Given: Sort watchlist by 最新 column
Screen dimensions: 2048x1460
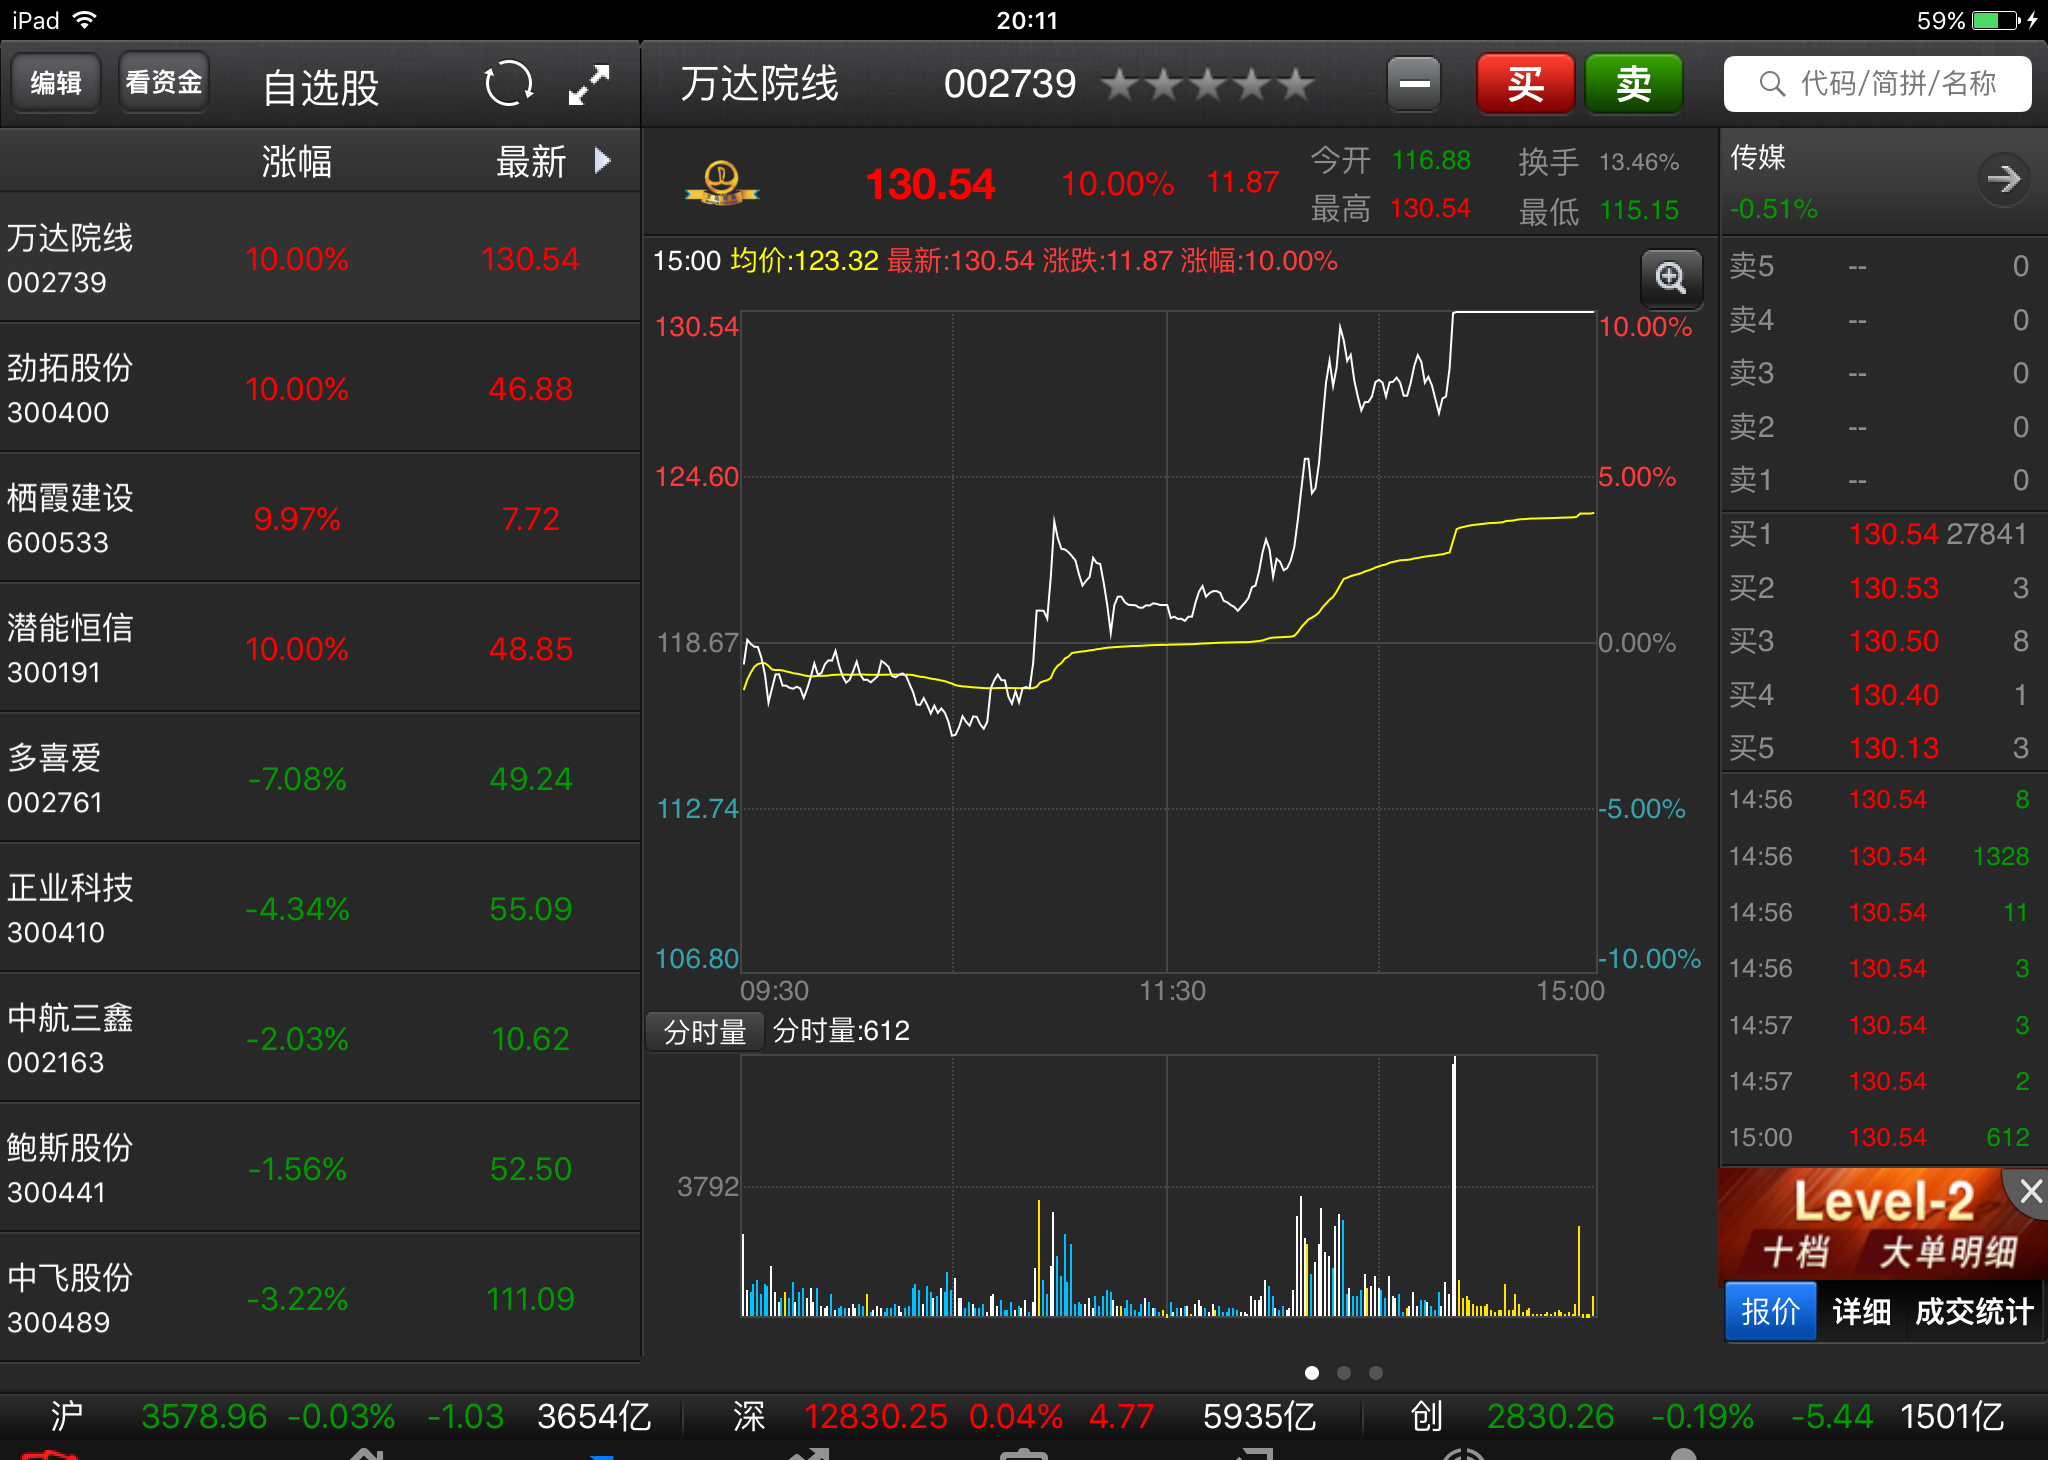Looking at the screenshot, I should point(531,161).
